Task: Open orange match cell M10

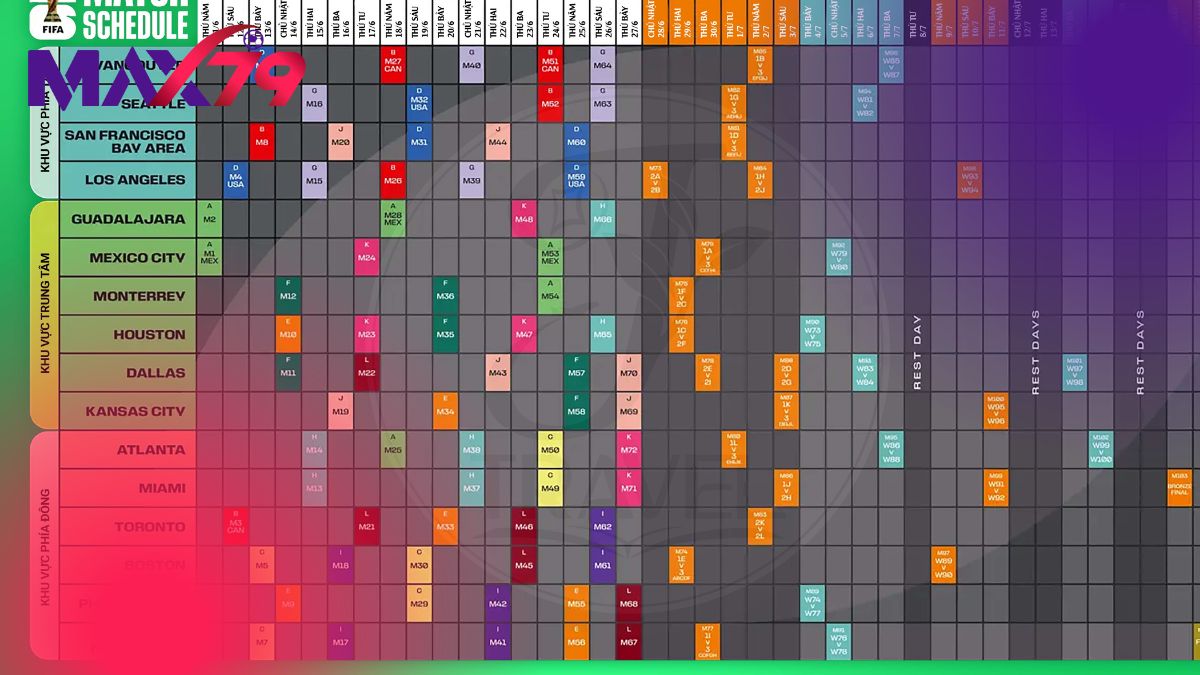Action: [x=288, y=335]
